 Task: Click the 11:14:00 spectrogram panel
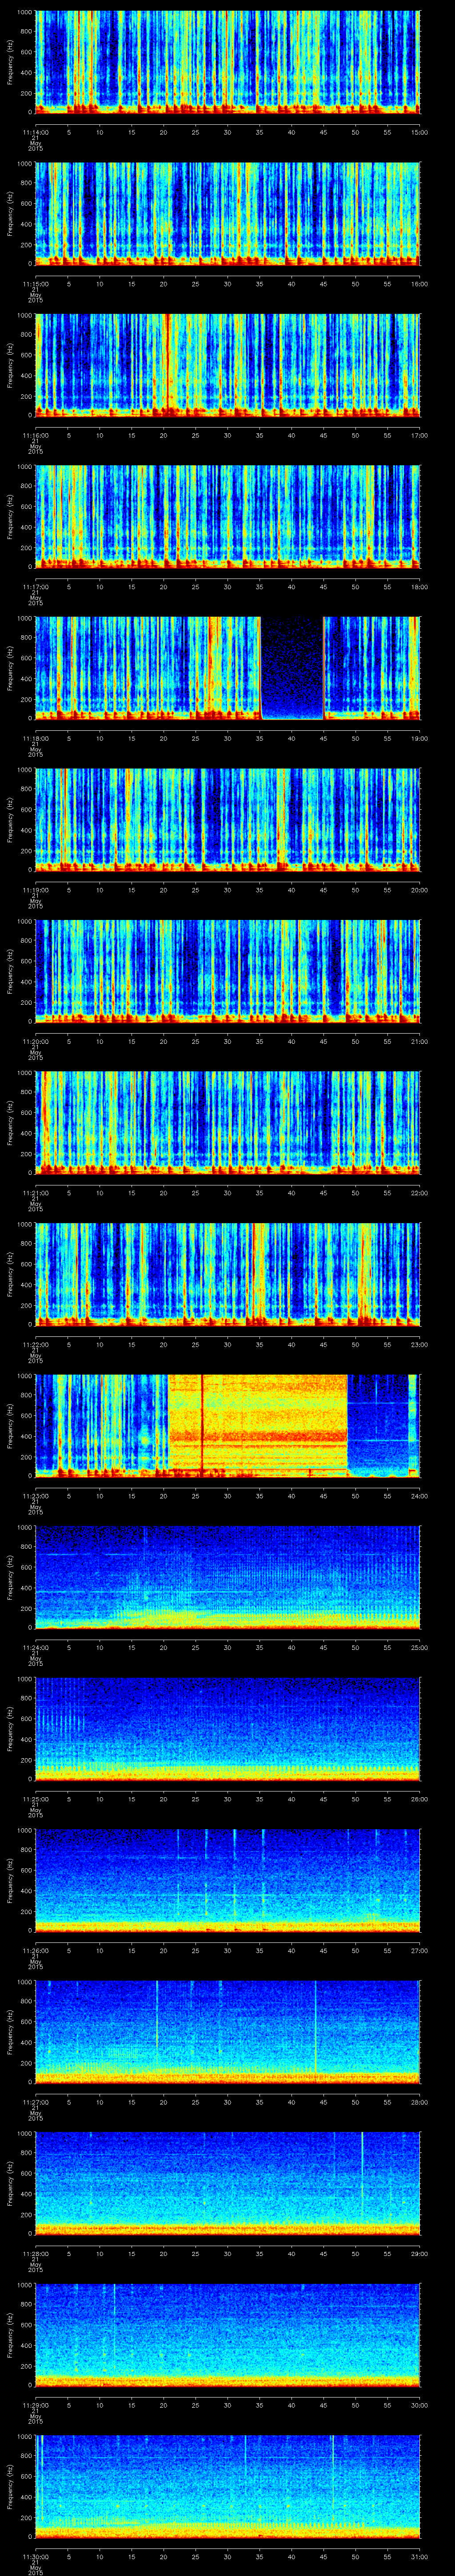pos(227,62)
